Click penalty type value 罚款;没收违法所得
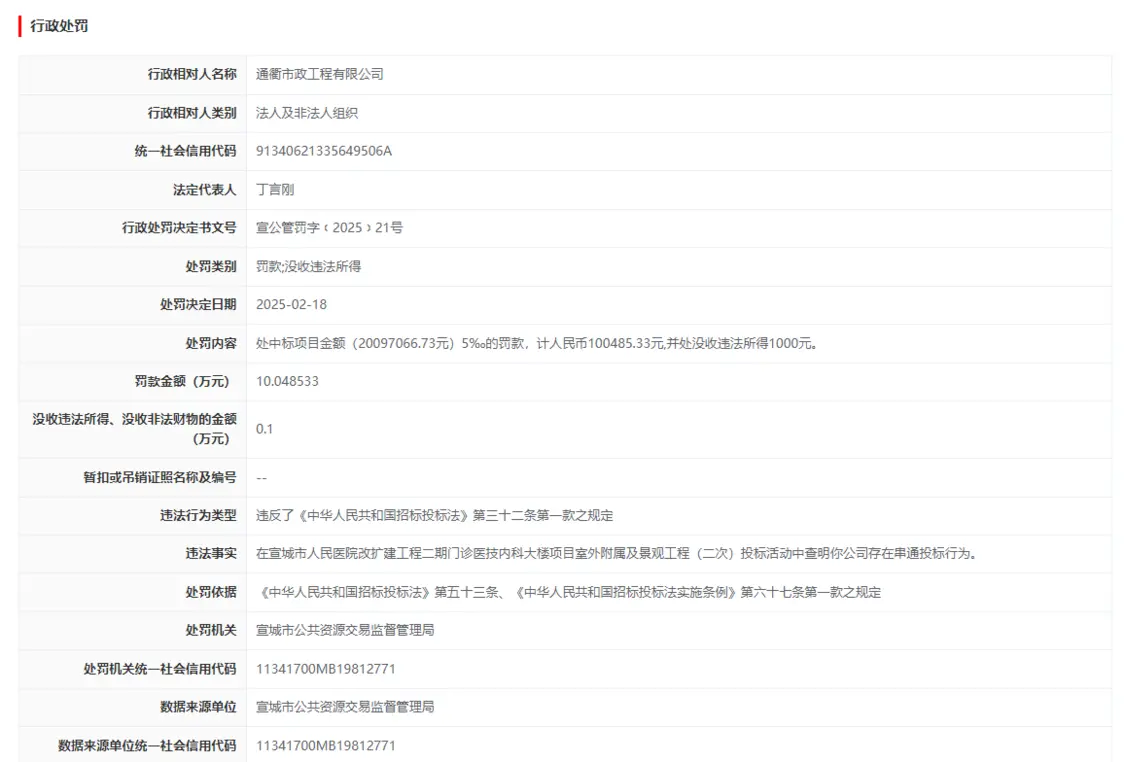The height and width of the screenshot is (762, 1125). pos(308,266)
